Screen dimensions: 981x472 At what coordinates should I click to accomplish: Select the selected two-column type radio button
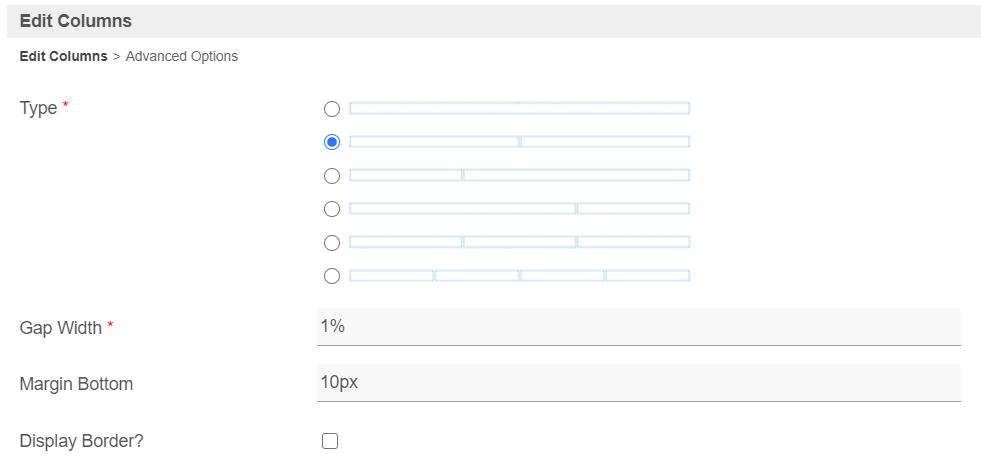pyautogui.click(x=332, y=142)
